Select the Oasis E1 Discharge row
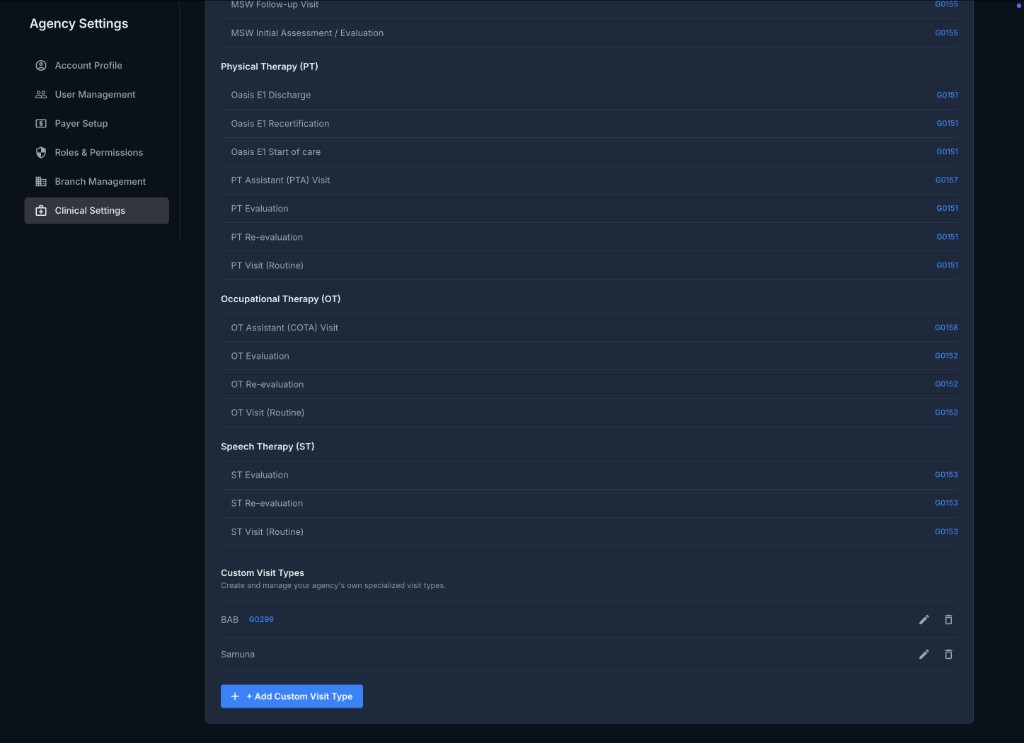1024x743 pixels. (590, 95)
